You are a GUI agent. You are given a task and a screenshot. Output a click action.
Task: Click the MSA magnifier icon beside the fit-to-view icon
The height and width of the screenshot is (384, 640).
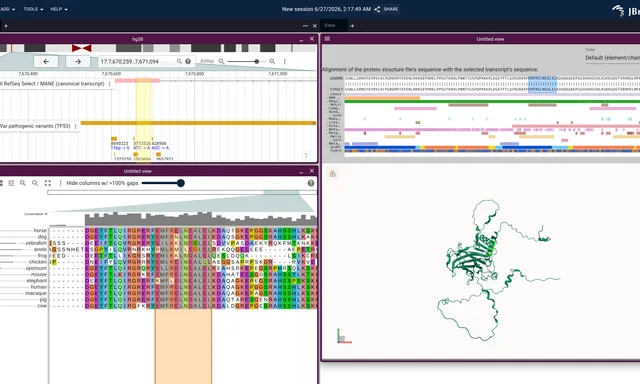35,183
